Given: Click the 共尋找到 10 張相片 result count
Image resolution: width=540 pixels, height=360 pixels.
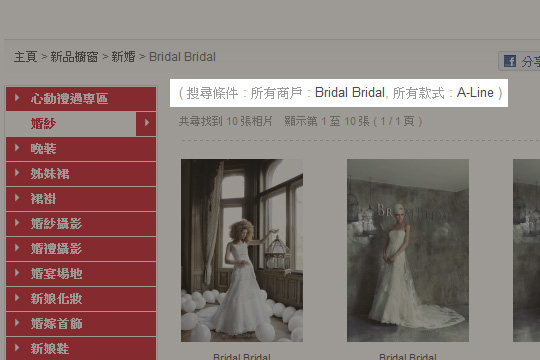Looking at the screenshot, I should point(226,121).
